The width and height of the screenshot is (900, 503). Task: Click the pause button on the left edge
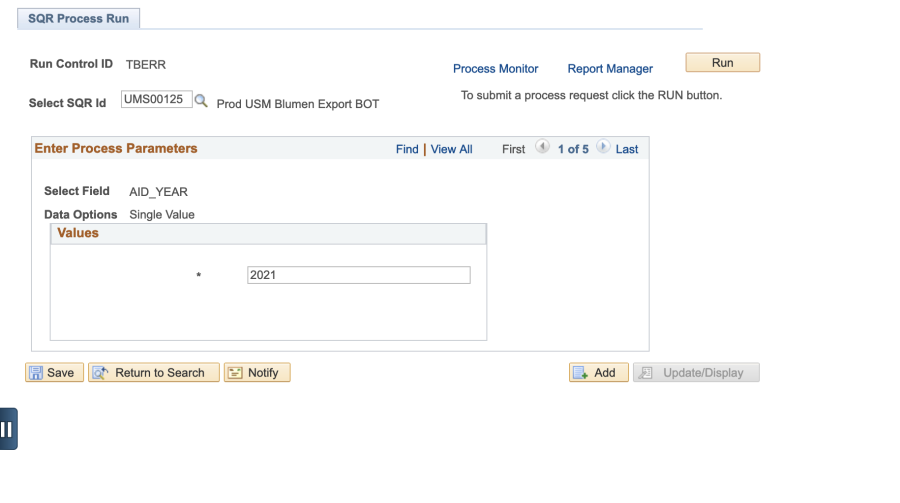click(x=8, y=429)
